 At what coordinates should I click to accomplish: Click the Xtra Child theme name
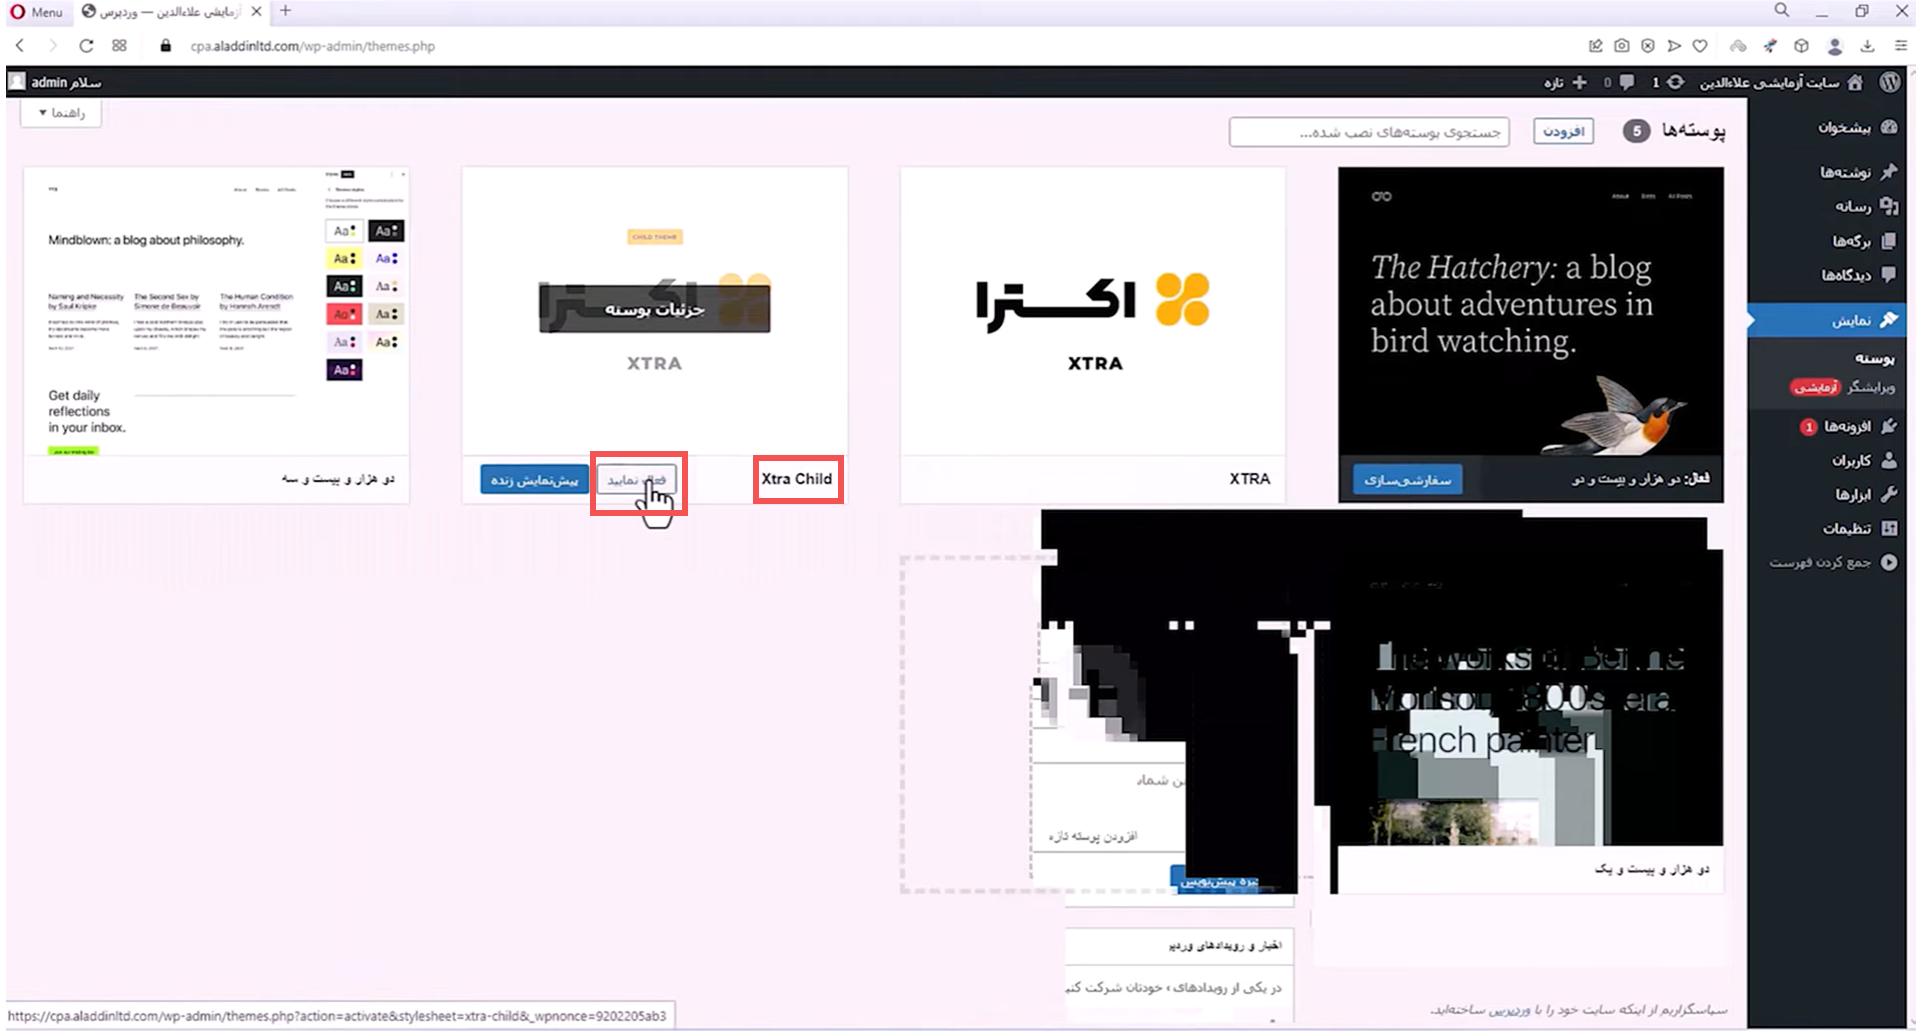point(797,479)
